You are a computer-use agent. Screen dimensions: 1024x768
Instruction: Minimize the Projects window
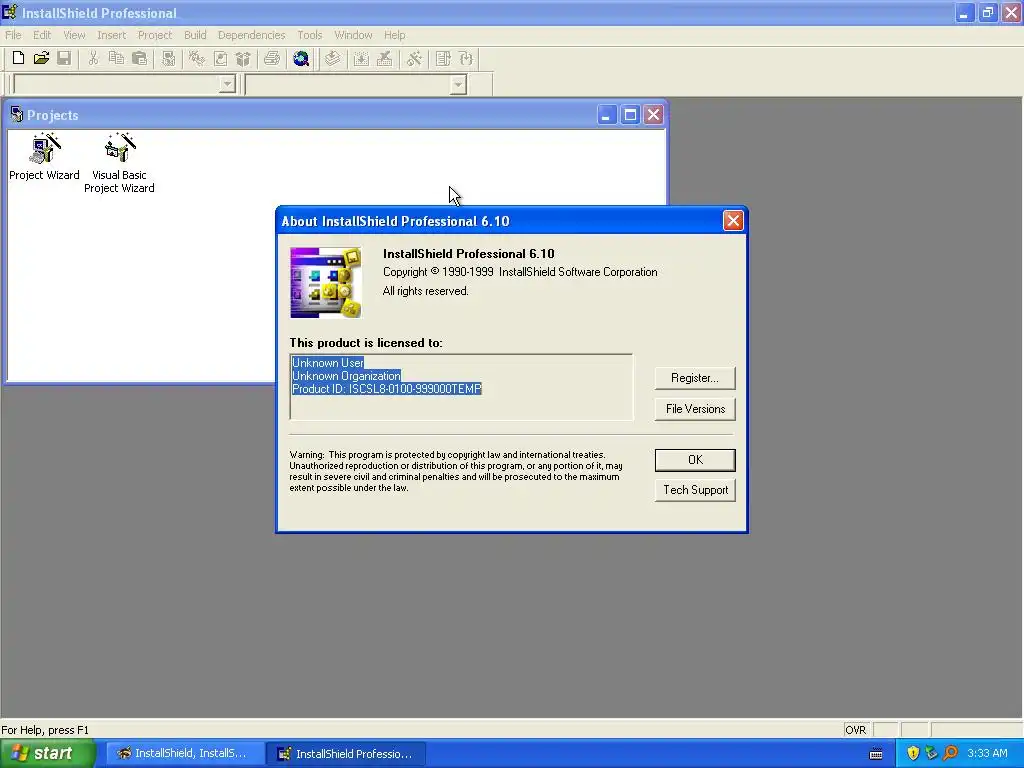(x=606, y=115)
